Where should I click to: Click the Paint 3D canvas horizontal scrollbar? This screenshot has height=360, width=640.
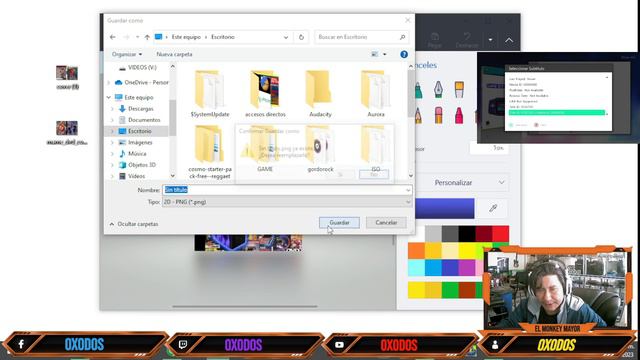pos(245,306)
